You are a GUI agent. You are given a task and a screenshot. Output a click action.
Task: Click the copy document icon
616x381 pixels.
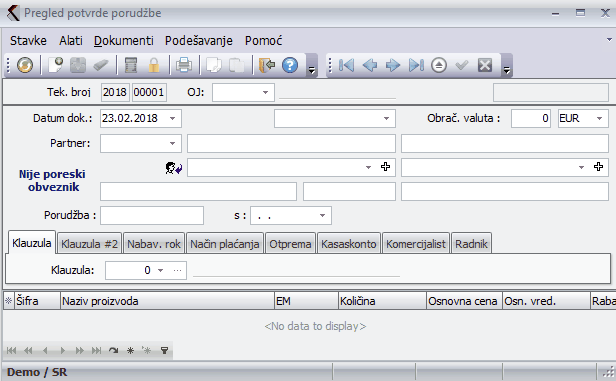pyautogui.click(x=214, y=65)
